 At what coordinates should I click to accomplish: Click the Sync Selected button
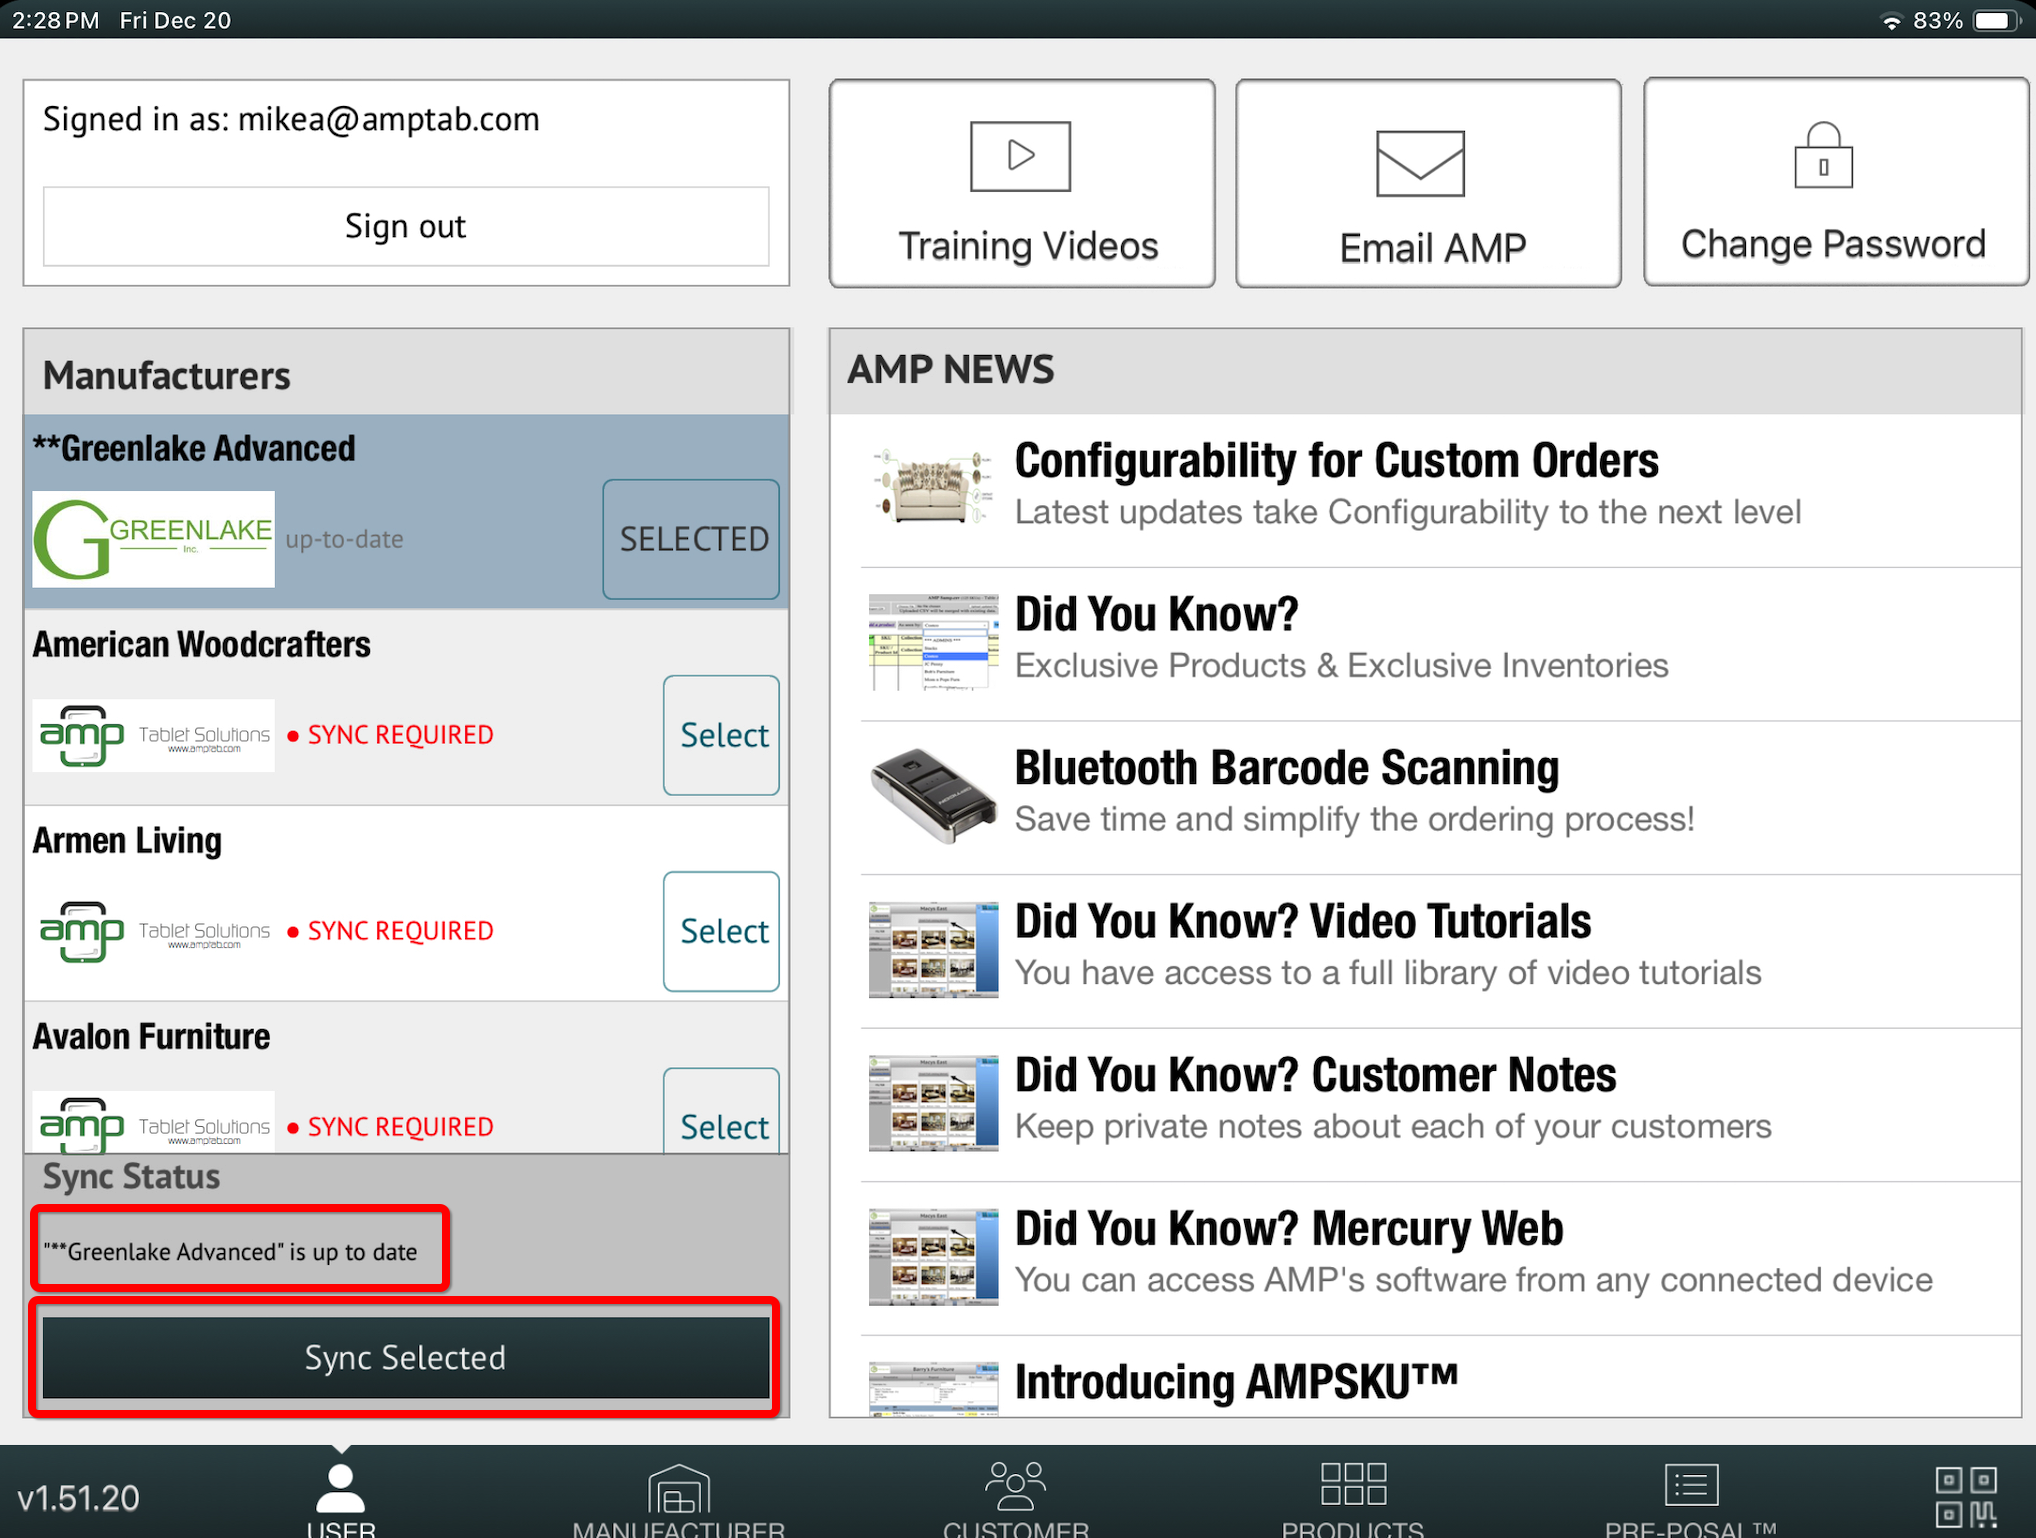[405, 1357]
